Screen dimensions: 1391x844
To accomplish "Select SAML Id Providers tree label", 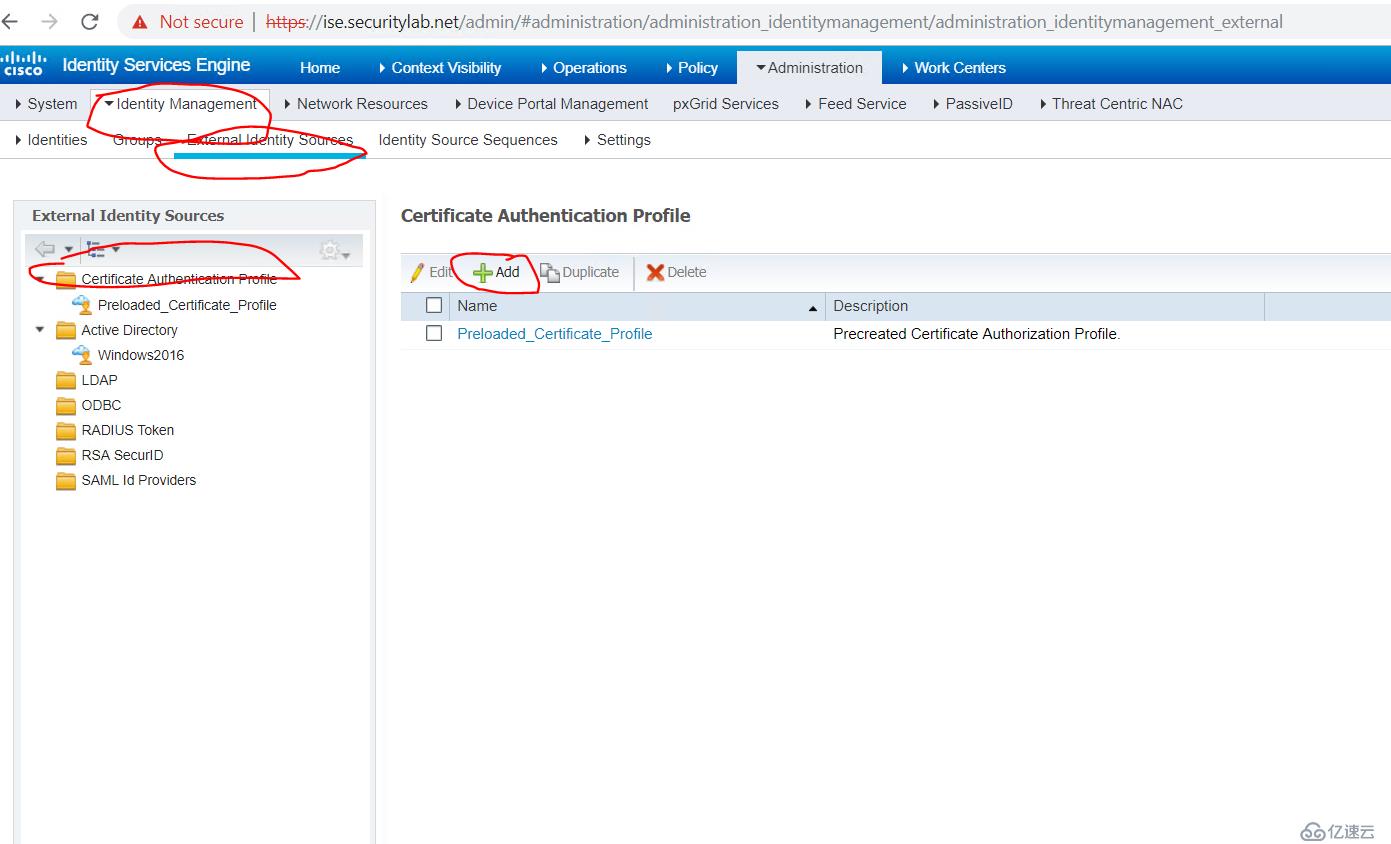I will [139, 480].
